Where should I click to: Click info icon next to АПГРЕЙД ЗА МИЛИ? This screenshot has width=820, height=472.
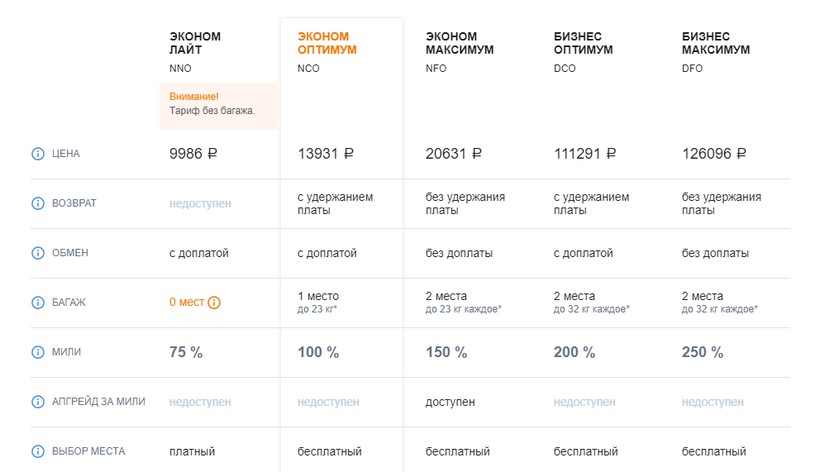click(x=38, y=401)
